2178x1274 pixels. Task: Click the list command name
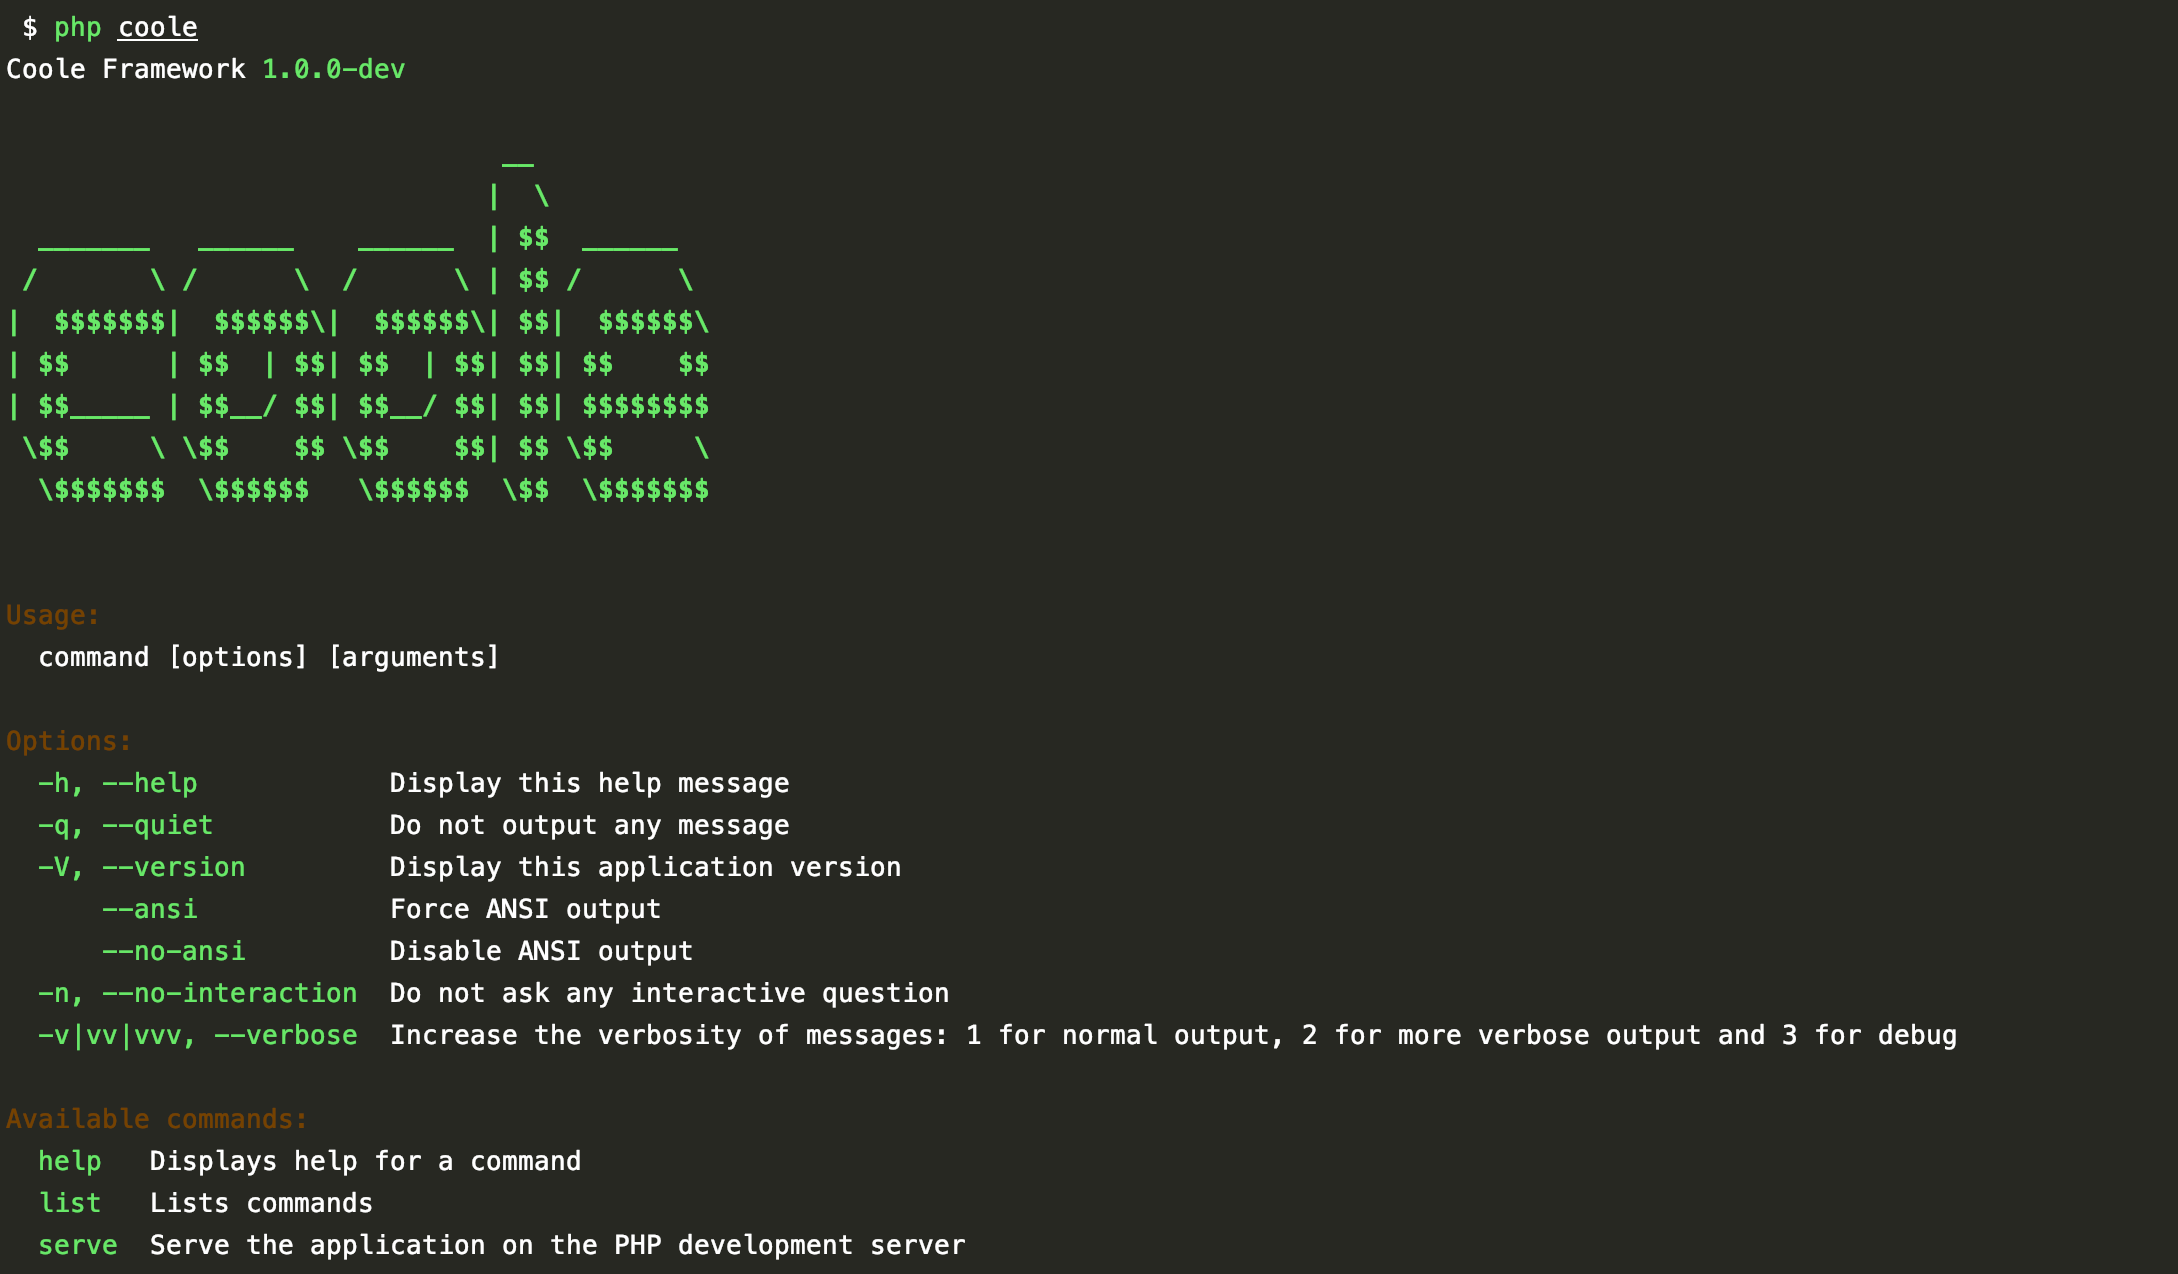(69, 1203)
